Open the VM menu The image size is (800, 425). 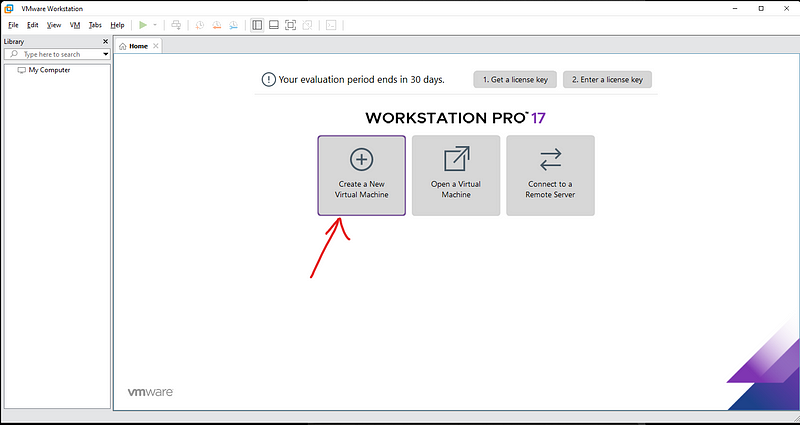75,25
